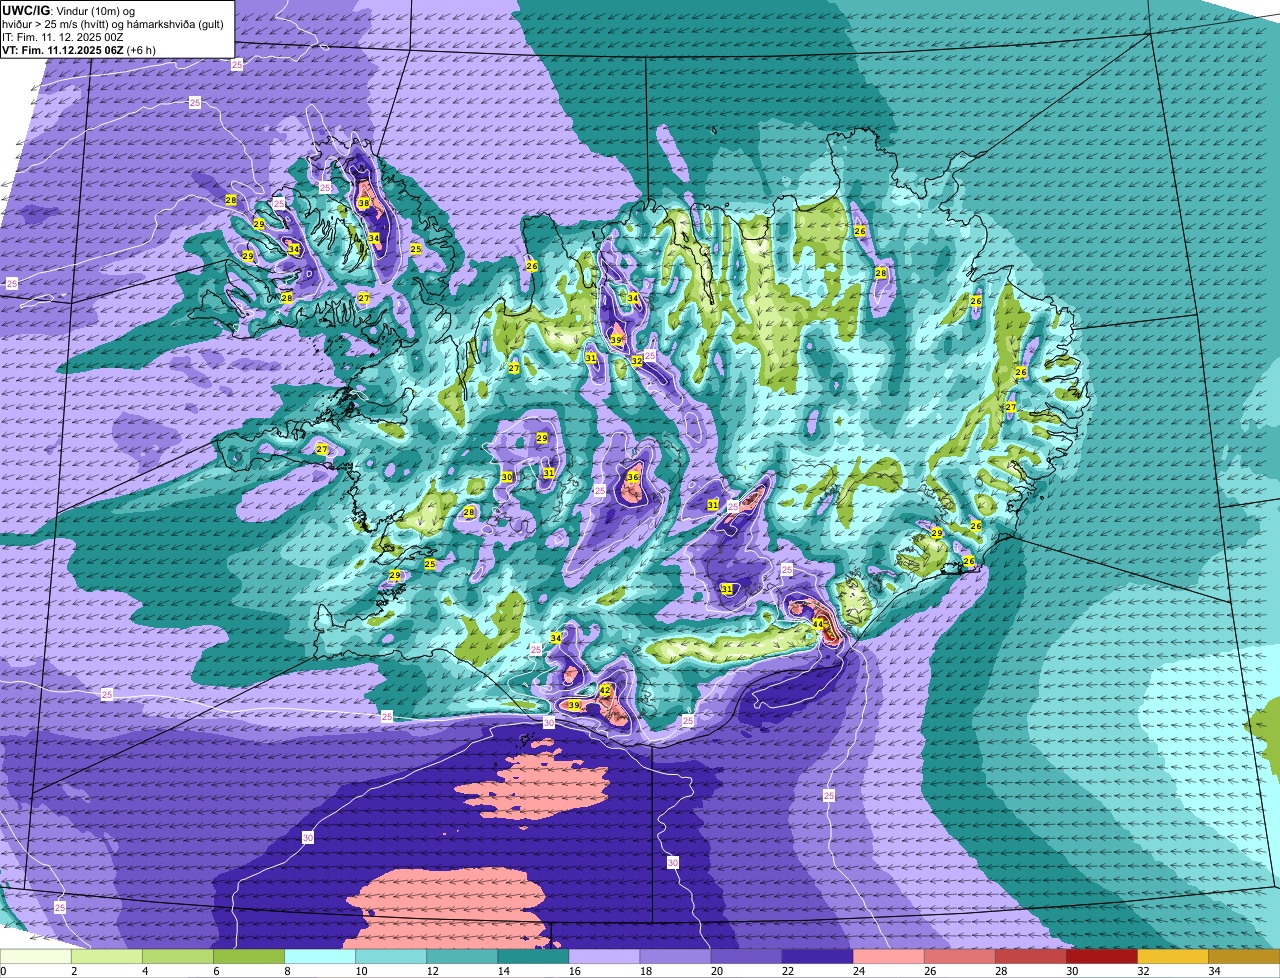1280x978 pixels.
Task: Select the light green 2–4 m/s legend swatch
Action: (x=107, y=956)
